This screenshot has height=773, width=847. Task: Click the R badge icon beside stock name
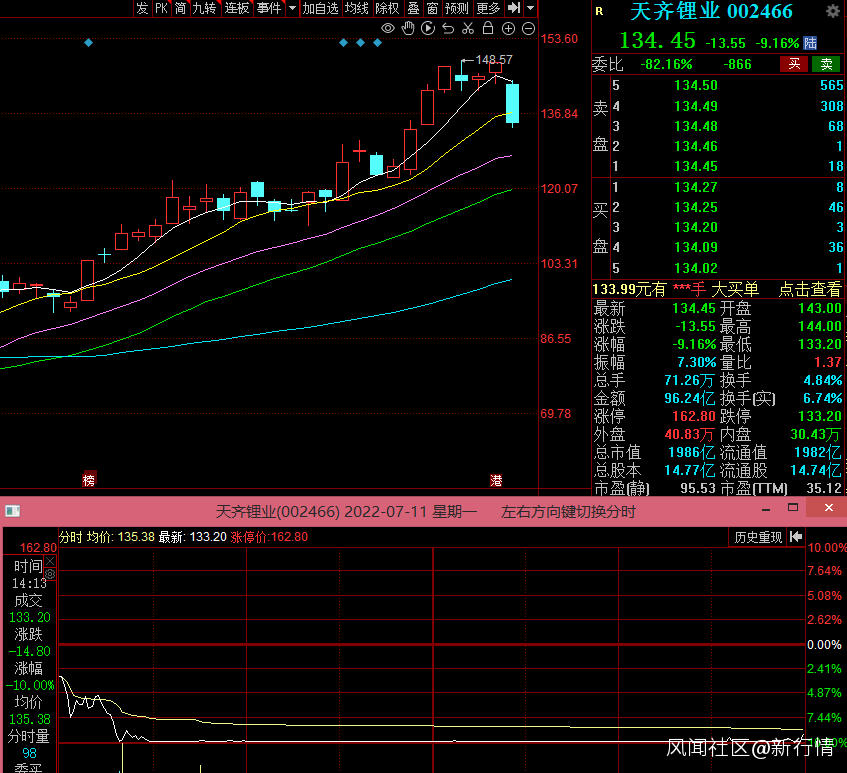(599, 11)
